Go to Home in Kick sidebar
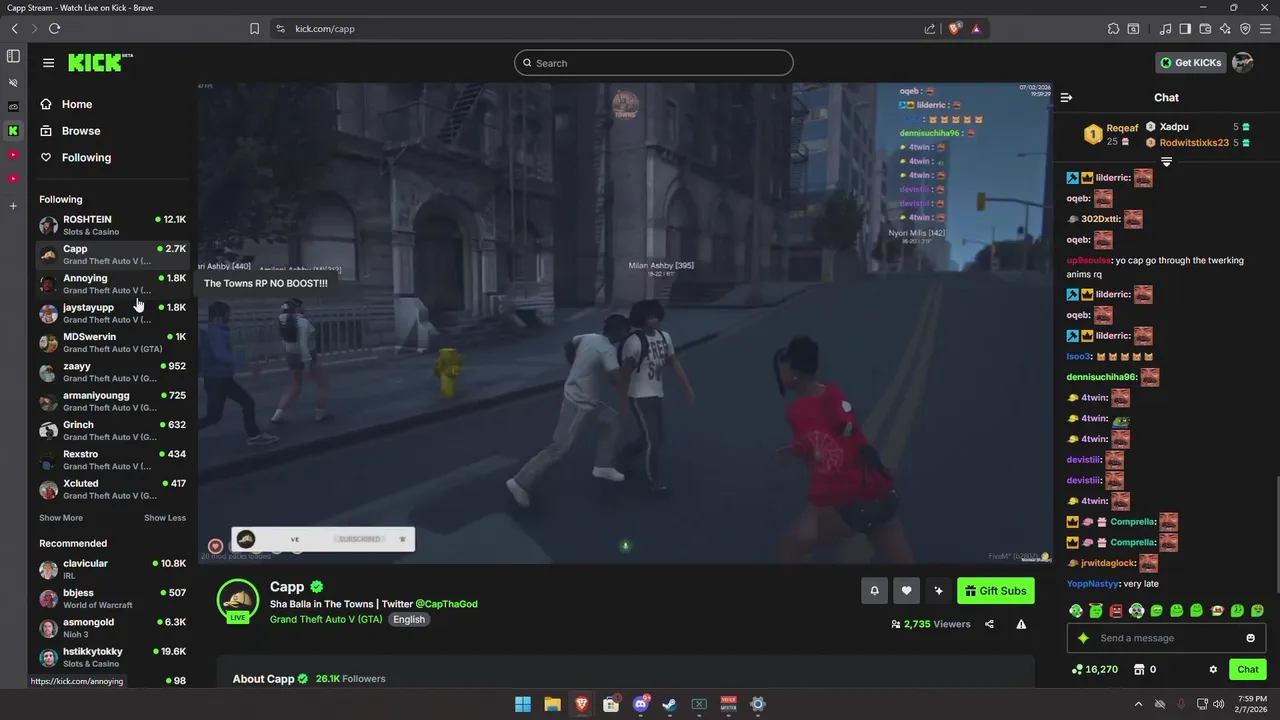This screenshot has height=720, width=1280. pos(77,104)
